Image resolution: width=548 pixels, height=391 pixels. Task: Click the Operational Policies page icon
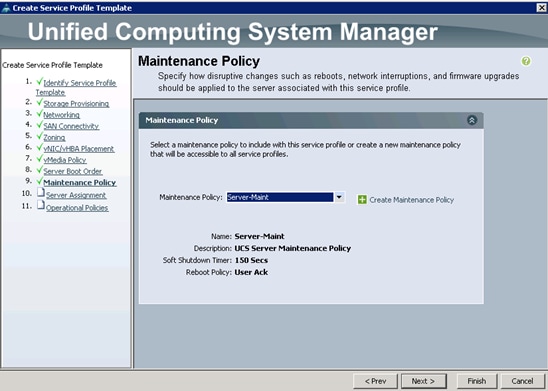click(41, 205)
